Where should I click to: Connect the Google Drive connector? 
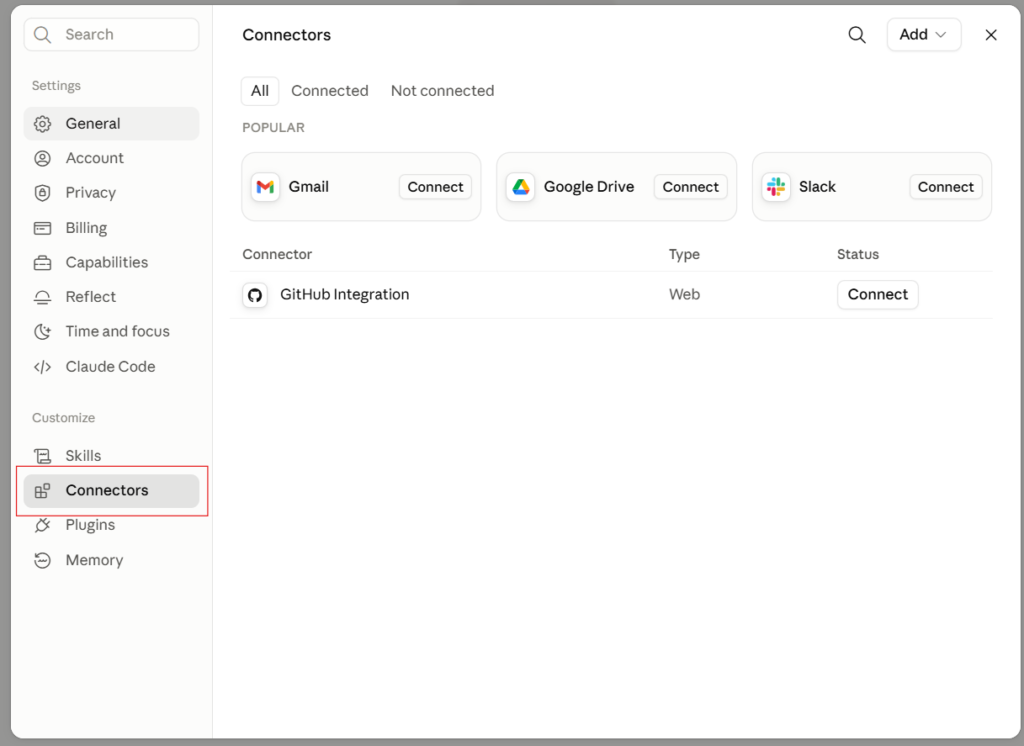(x=690, y=187)
